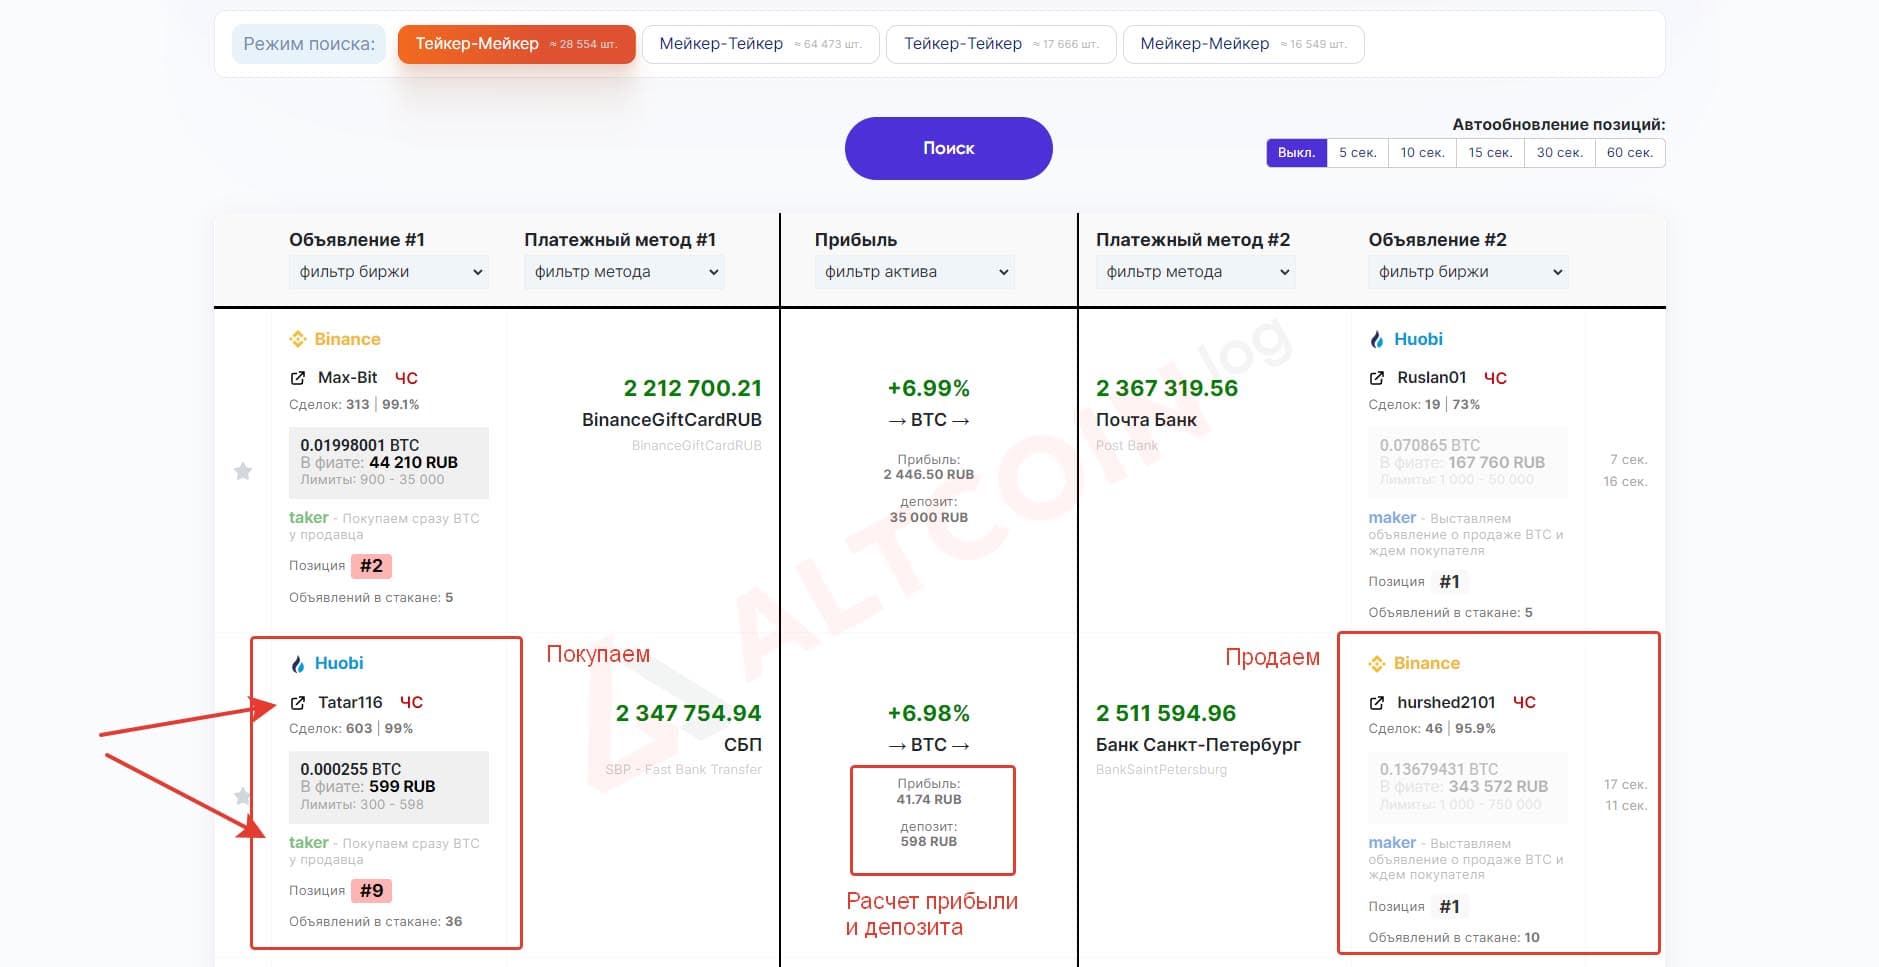Click the Binance logo in first row
Screen dimensions: 1879x967
298,339
